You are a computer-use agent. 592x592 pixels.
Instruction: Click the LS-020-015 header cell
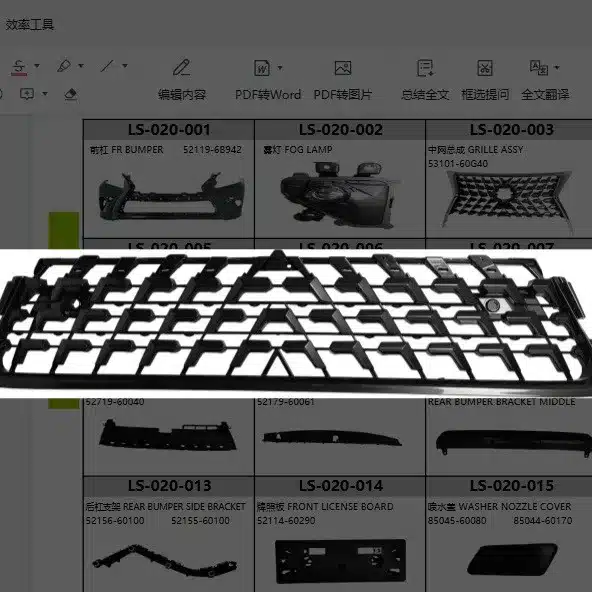point(509,486)
